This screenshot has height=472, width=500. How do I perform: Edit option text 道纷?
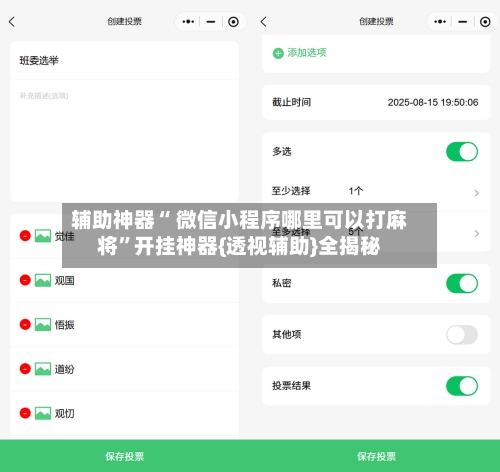pyautogui.click(x=65, y=369)
